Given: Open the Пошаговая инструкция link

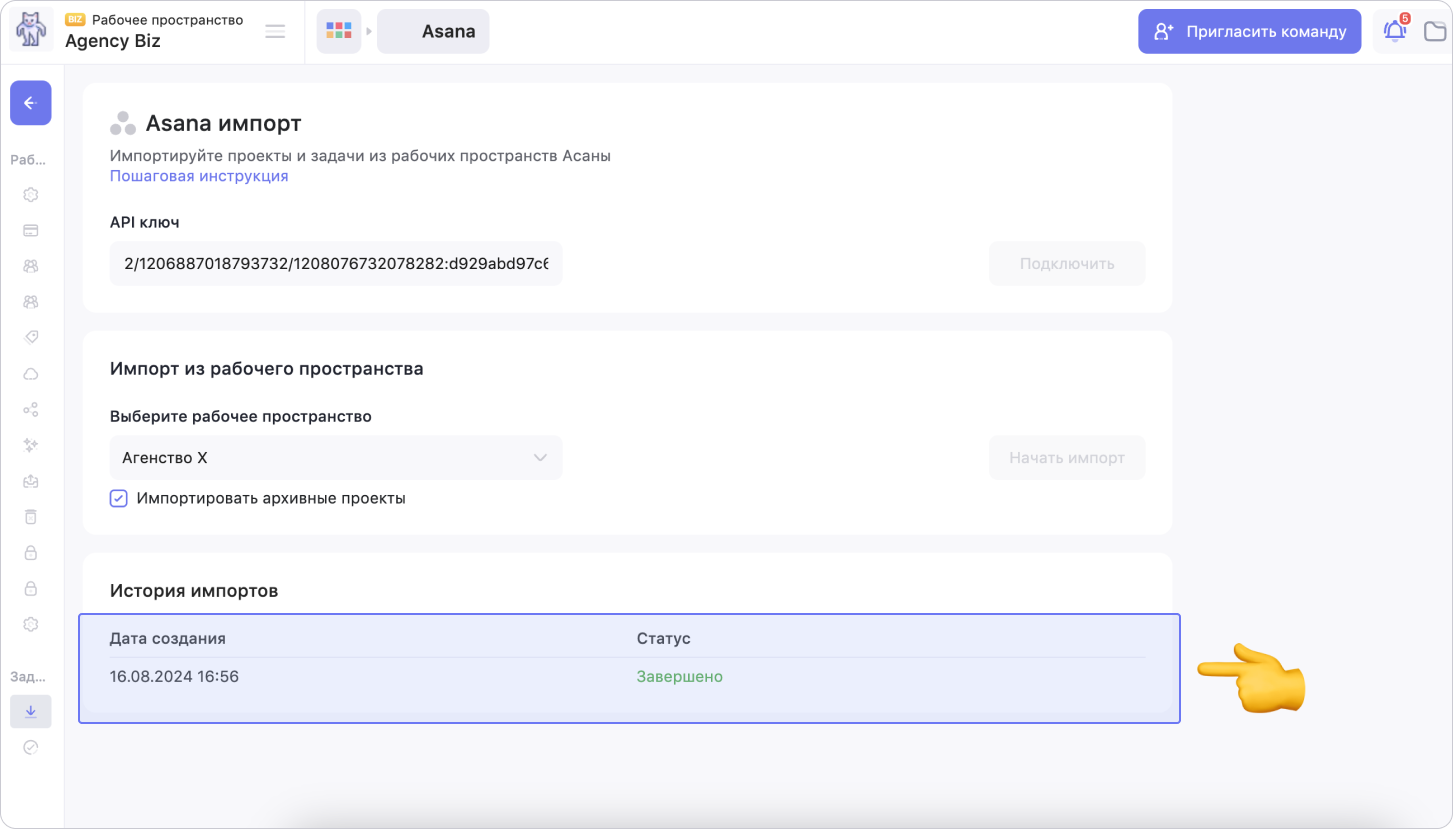Looking at the screenshot, I should 199,176.
